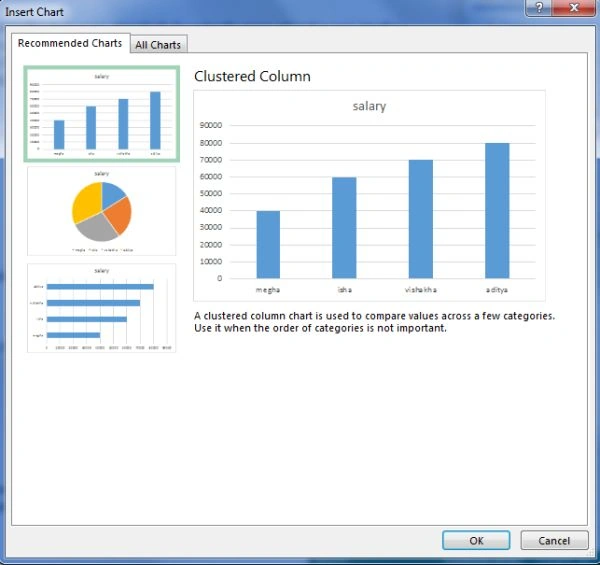Click the 'aditya' axis label
Image resolution: width=600 pixels, height=565 pixels.
click(x=497, y=290)
